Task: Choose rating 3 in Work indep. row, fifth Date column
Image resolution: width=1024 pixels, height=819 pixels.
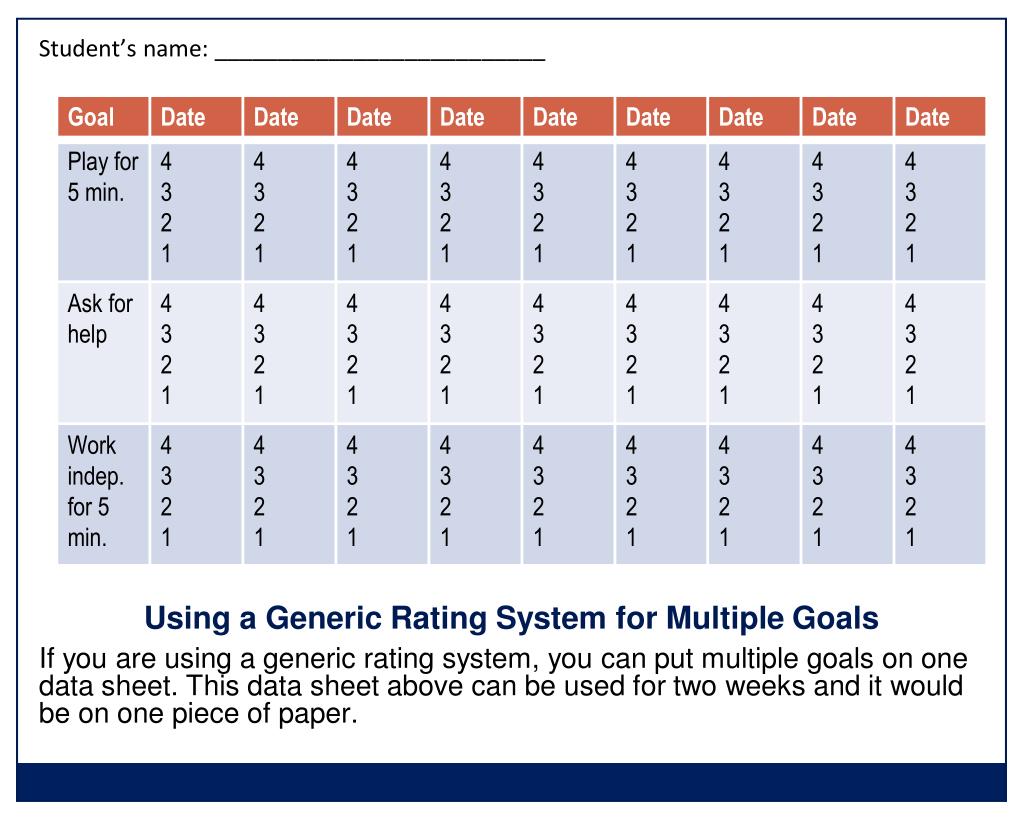Action: pos(539,476)
